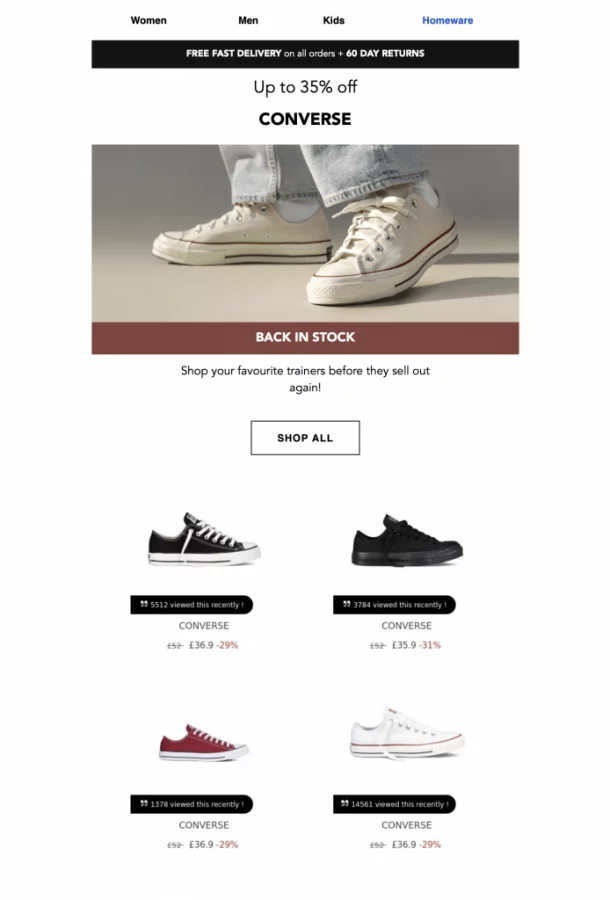Click the CONVERSE label under the red shoe
610x900 pixels.
(204, 825)
